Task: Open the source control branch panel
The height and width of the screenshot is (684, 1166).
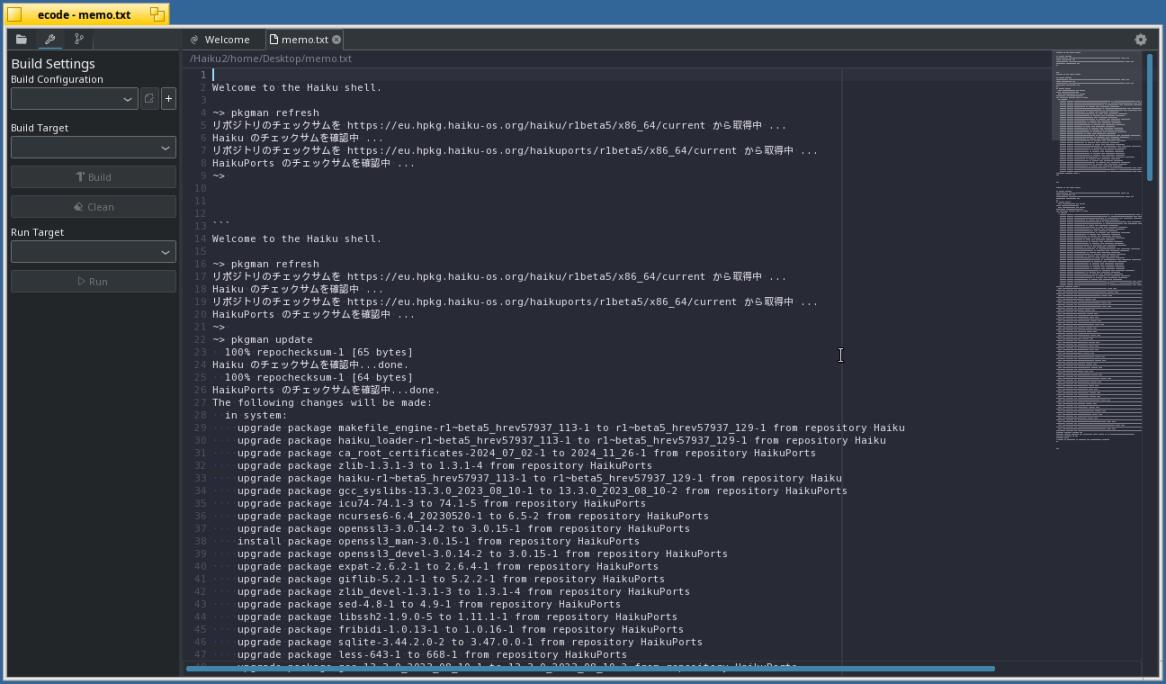Action: click(x=79, y=39)
